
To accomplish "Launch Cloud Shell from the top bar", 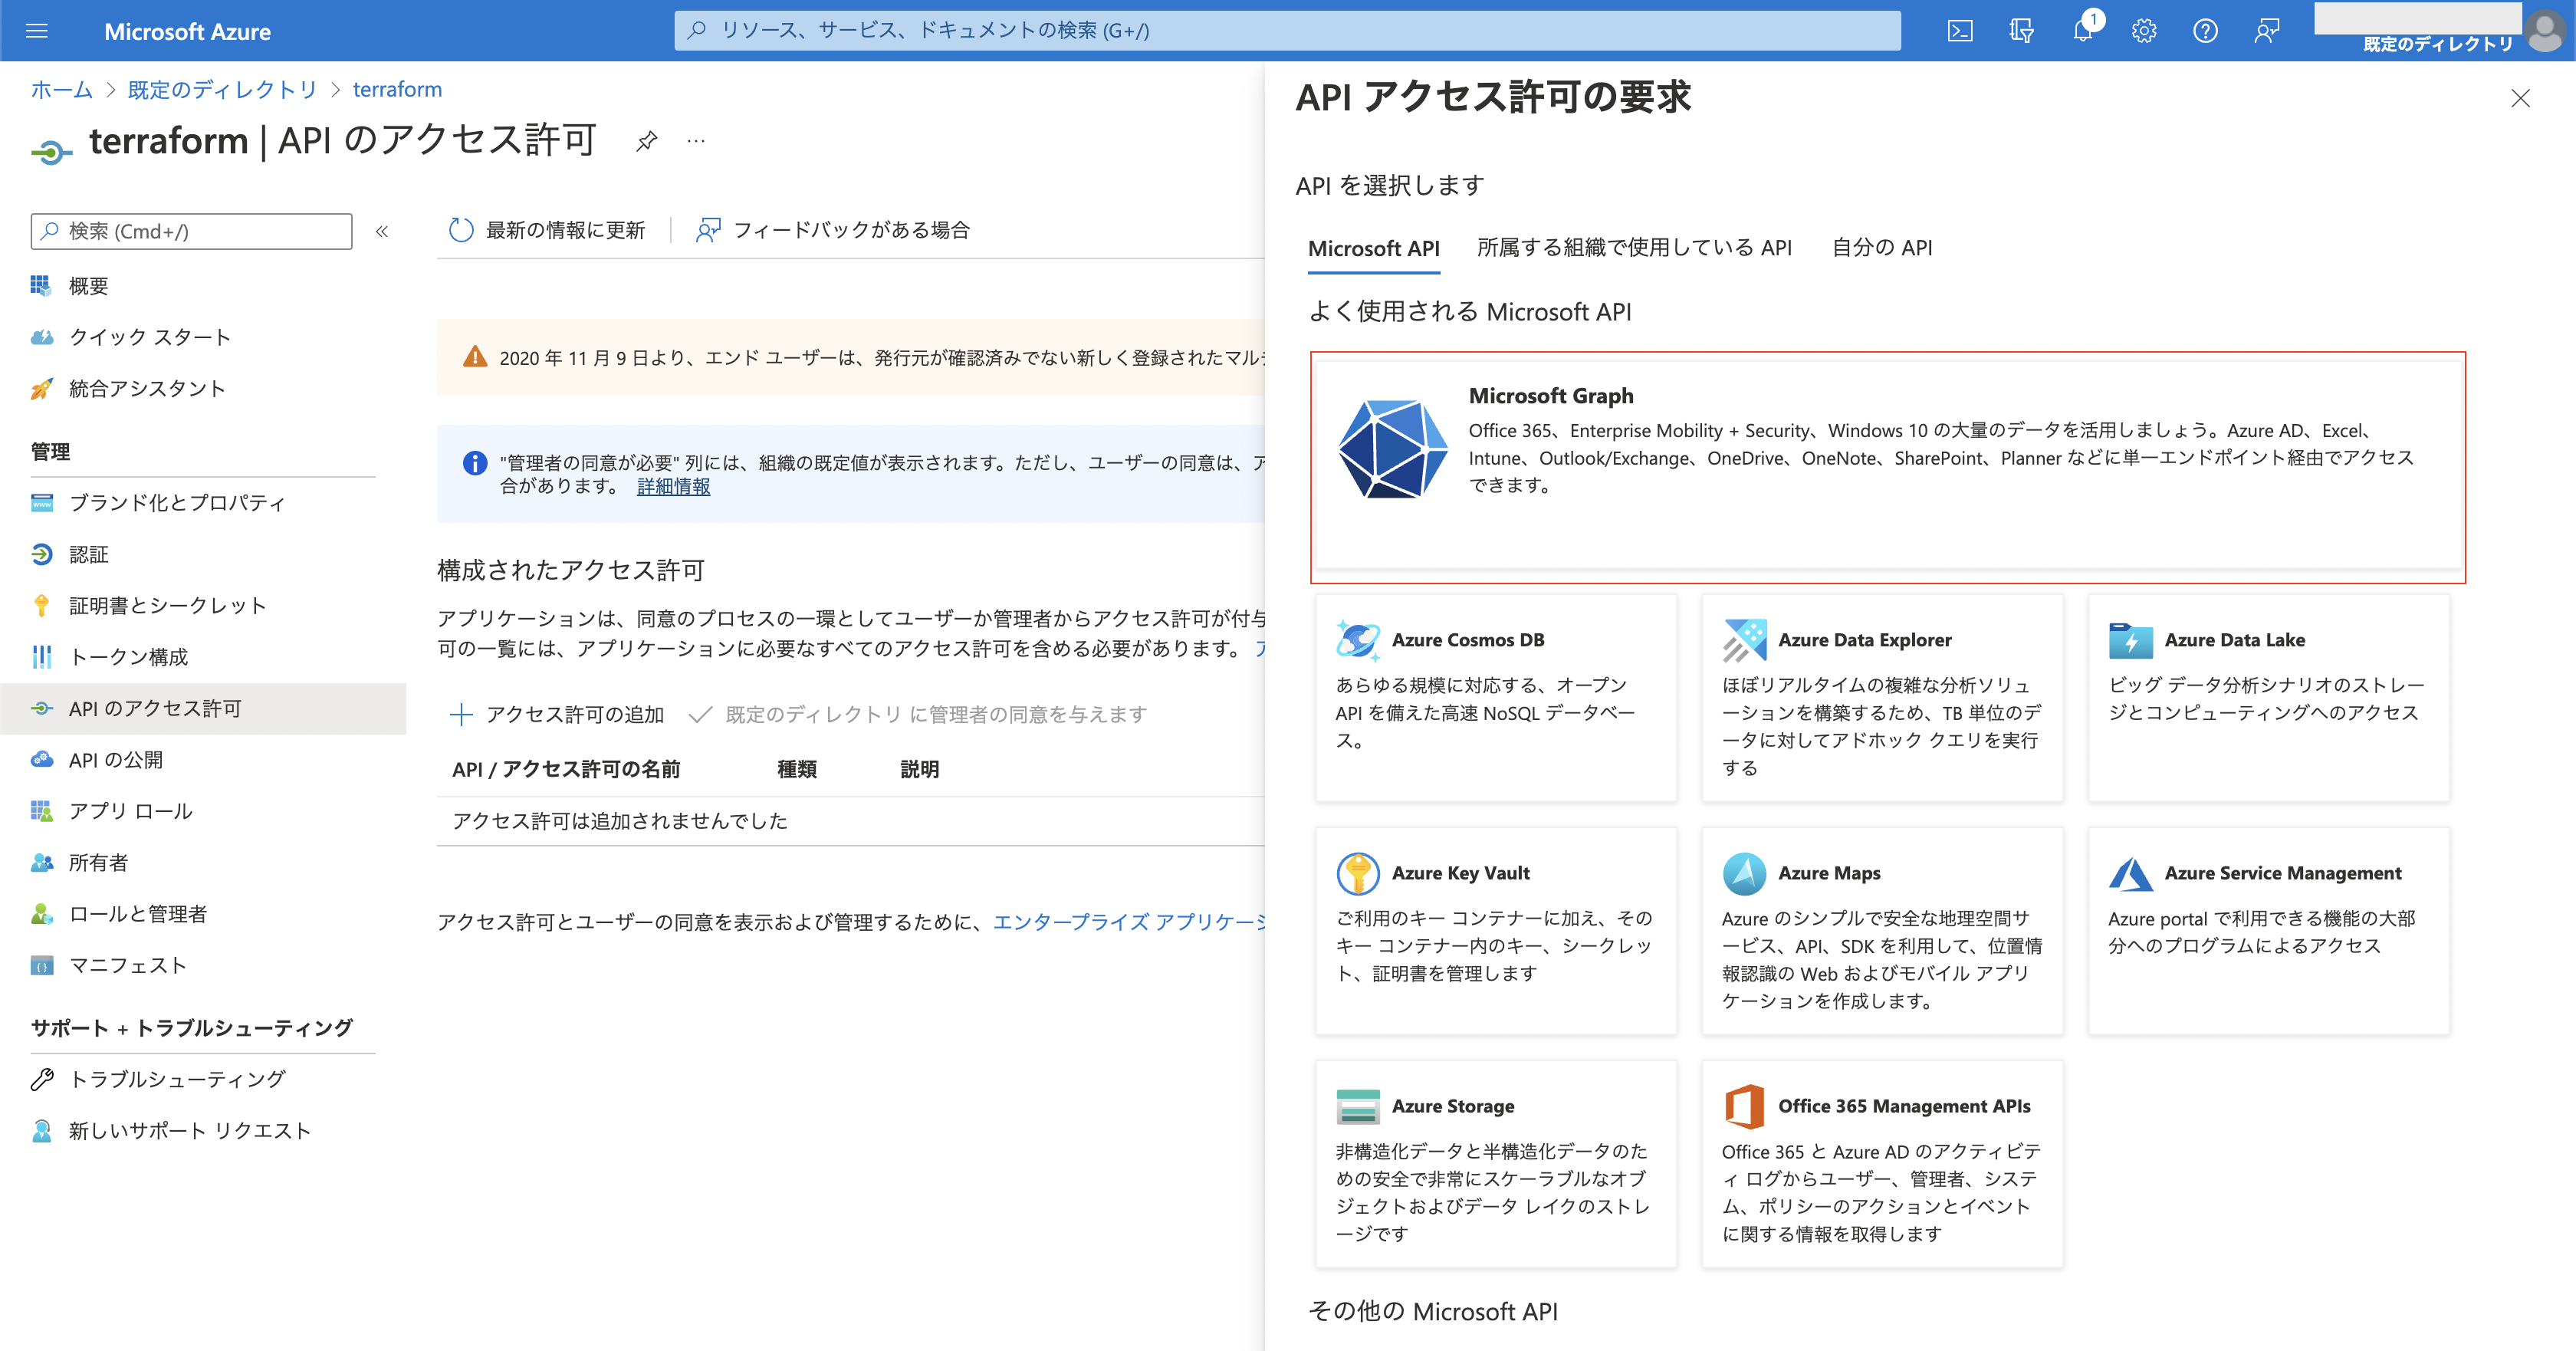I will point(1960,31).
